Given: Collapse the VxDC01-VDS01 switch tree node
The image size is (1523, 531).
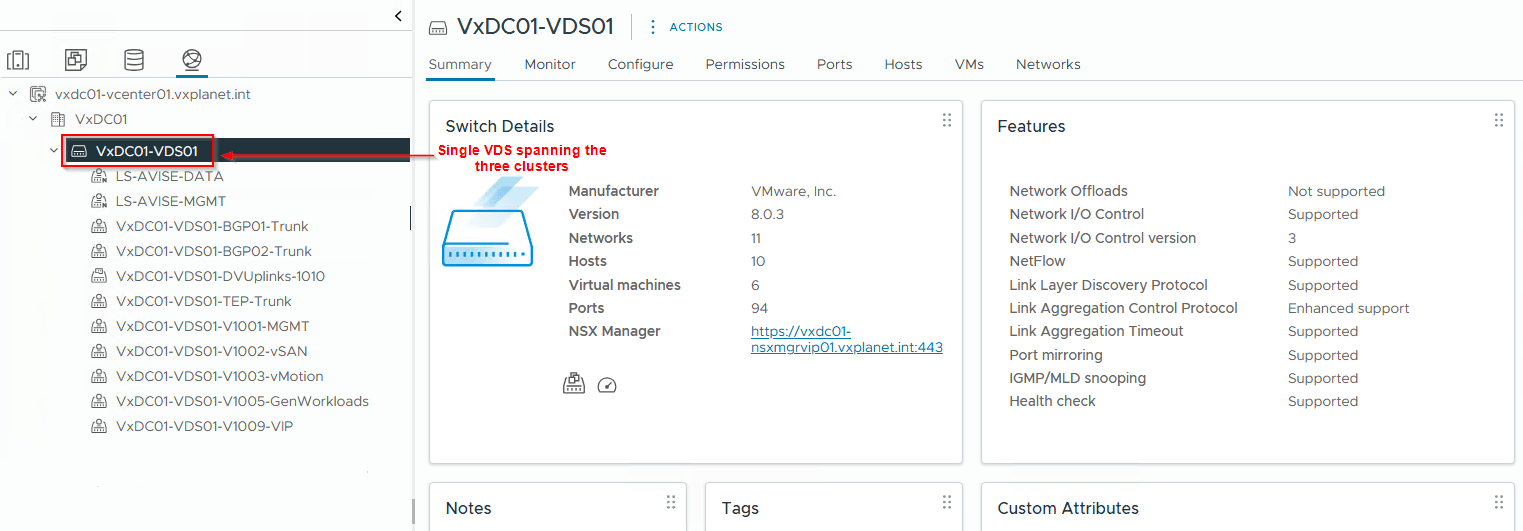Looking at the screenshot, I should click(x=53, y=151).
